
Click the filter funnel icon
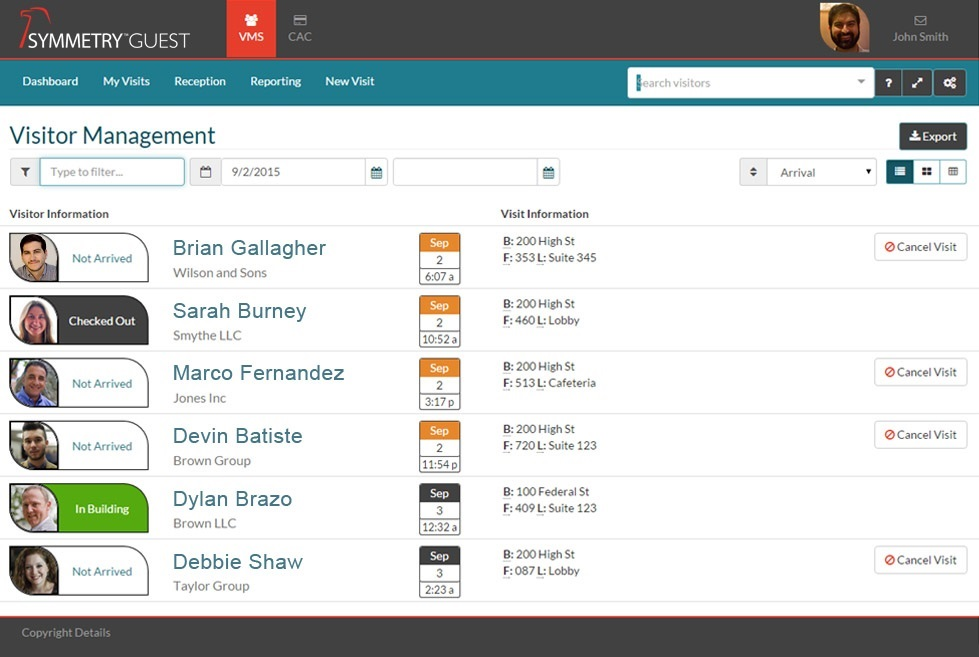(24, 172)
